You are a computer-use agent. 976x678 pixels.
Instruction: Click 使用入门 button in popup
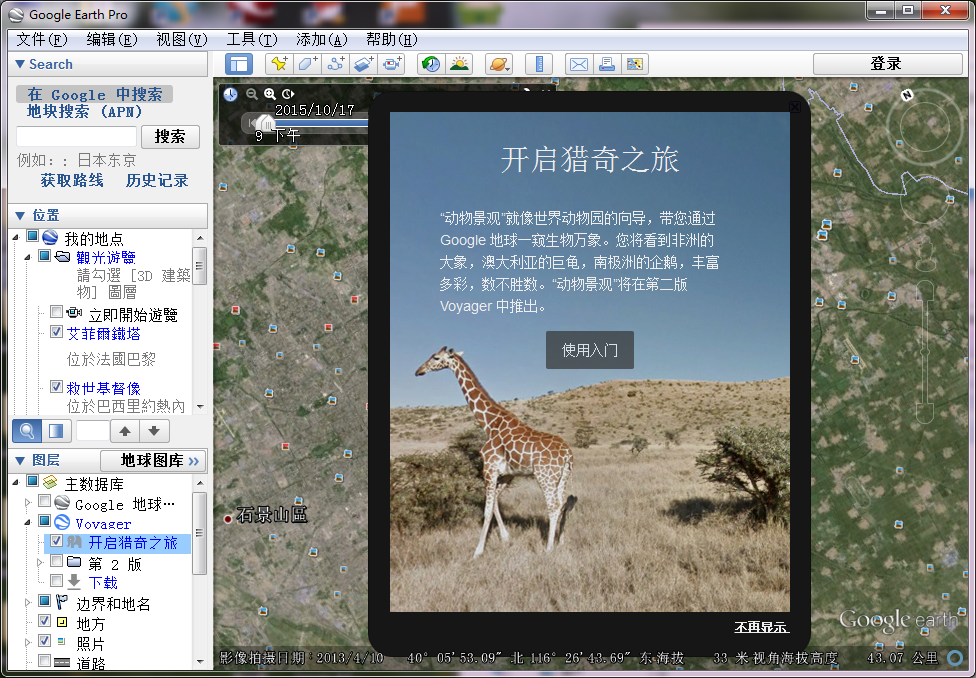[589, 350]
